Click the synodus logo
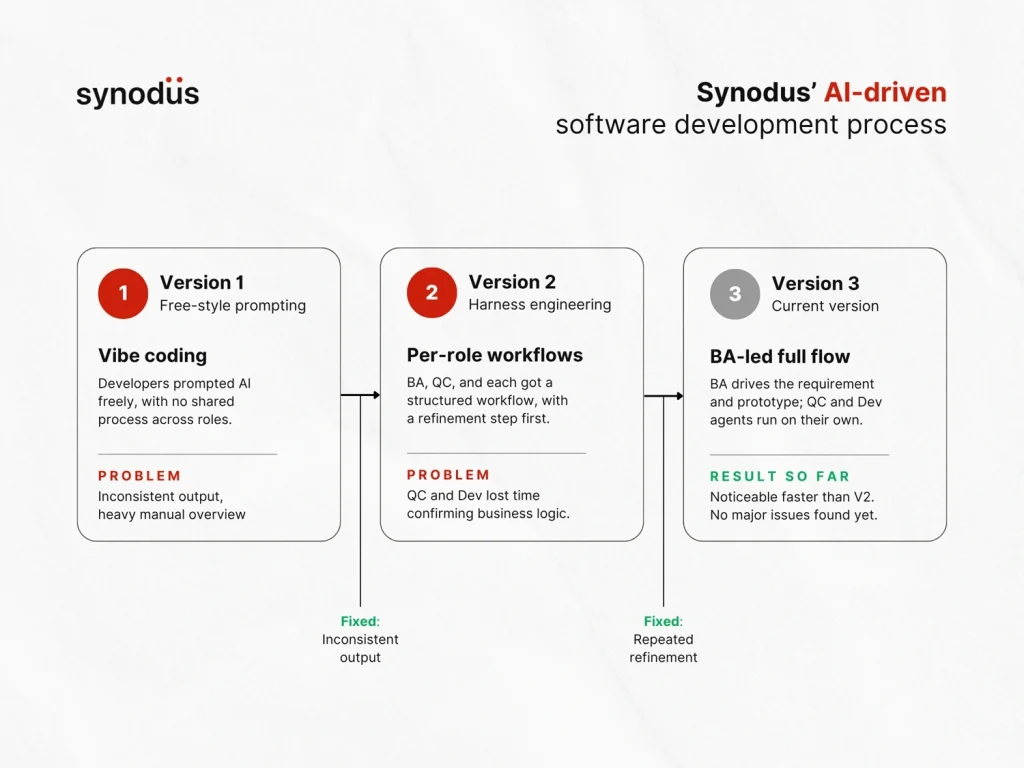 [138, 93]
